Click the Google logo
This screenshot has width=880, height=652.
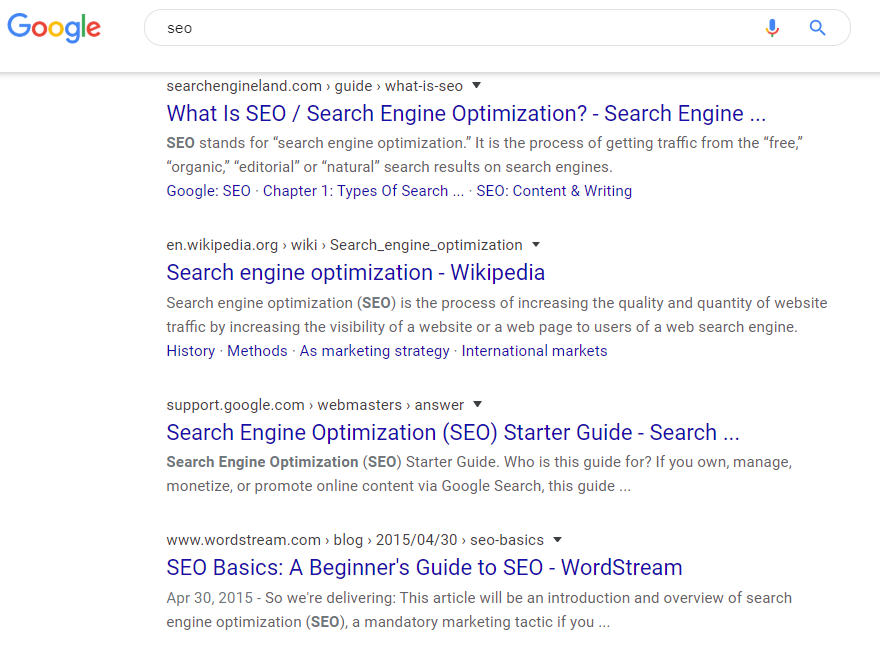(x=54, y=27)
